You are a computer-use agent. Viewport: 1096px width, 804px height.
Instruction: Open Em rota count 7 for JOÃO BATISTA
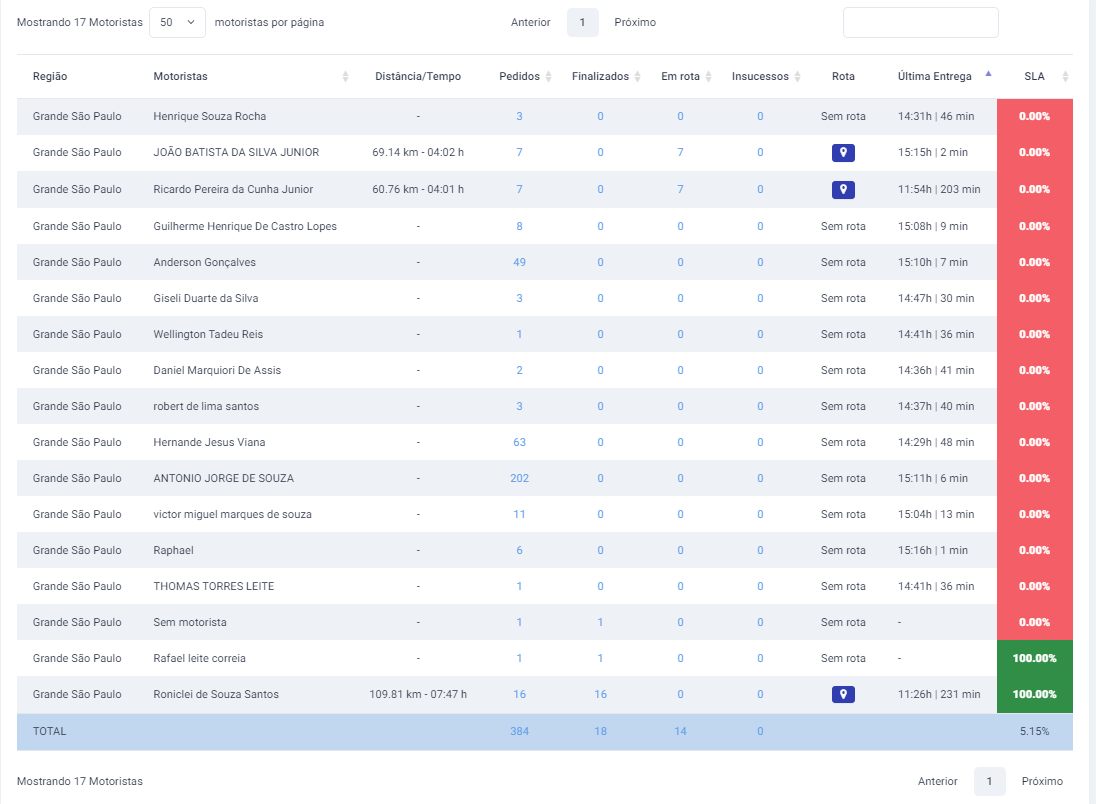click(x=680, y=152)
